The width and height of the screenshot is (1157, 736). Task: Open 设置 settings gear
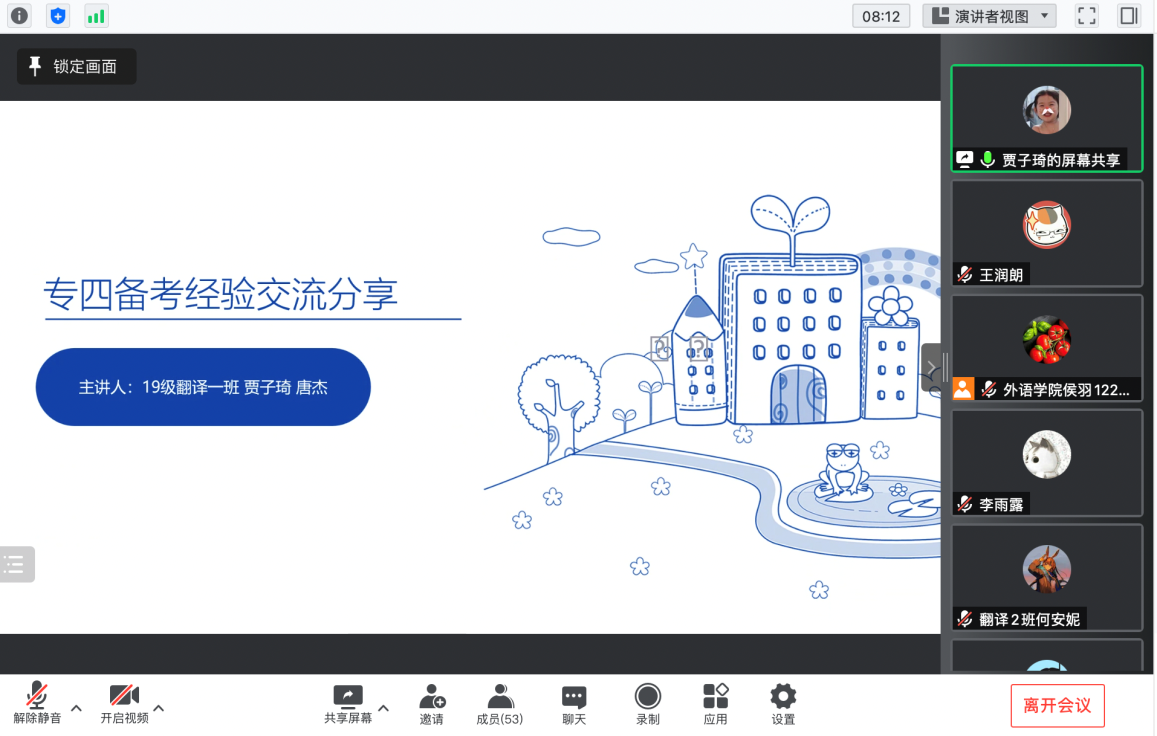point(783,703)
